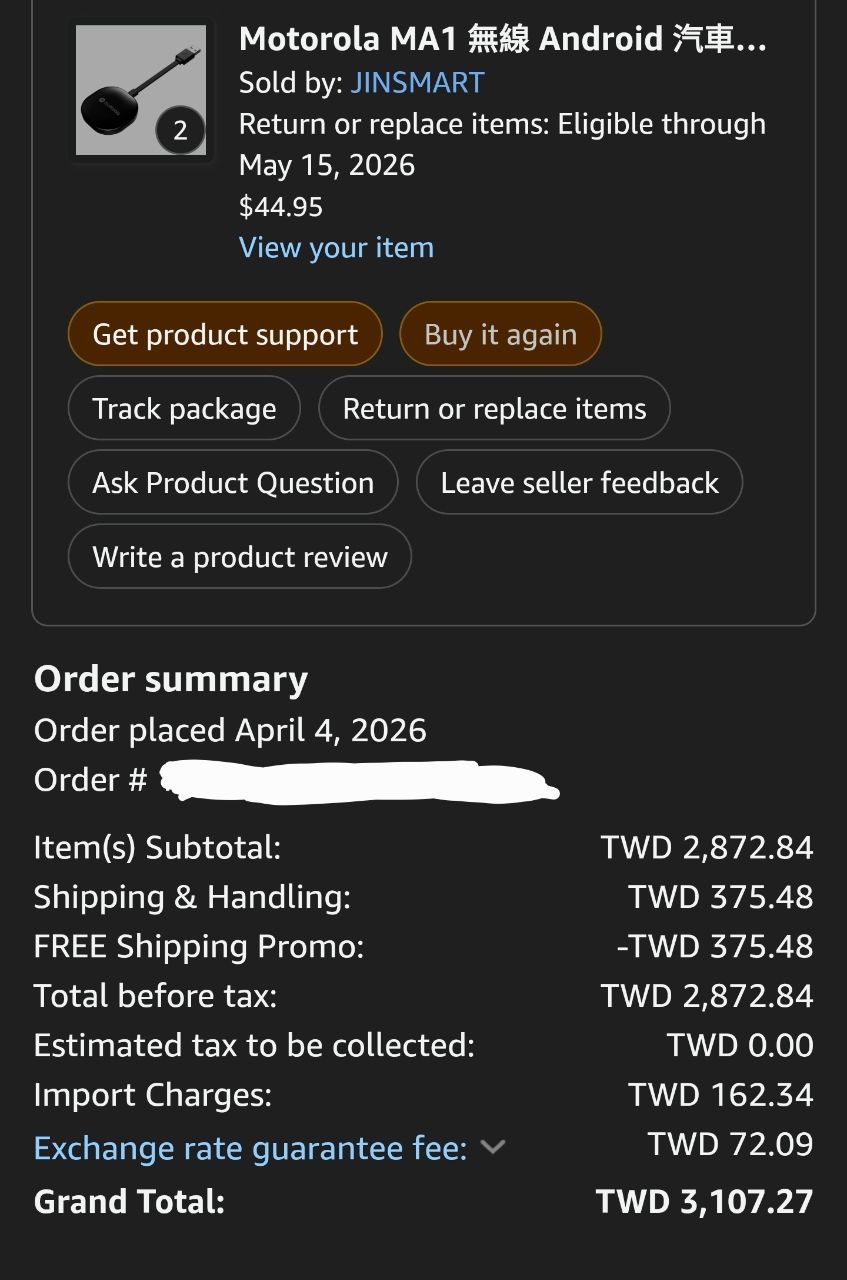Open the Motorola MA1 product title
This screenshot has width=847, height=1280.
[502, 39]
